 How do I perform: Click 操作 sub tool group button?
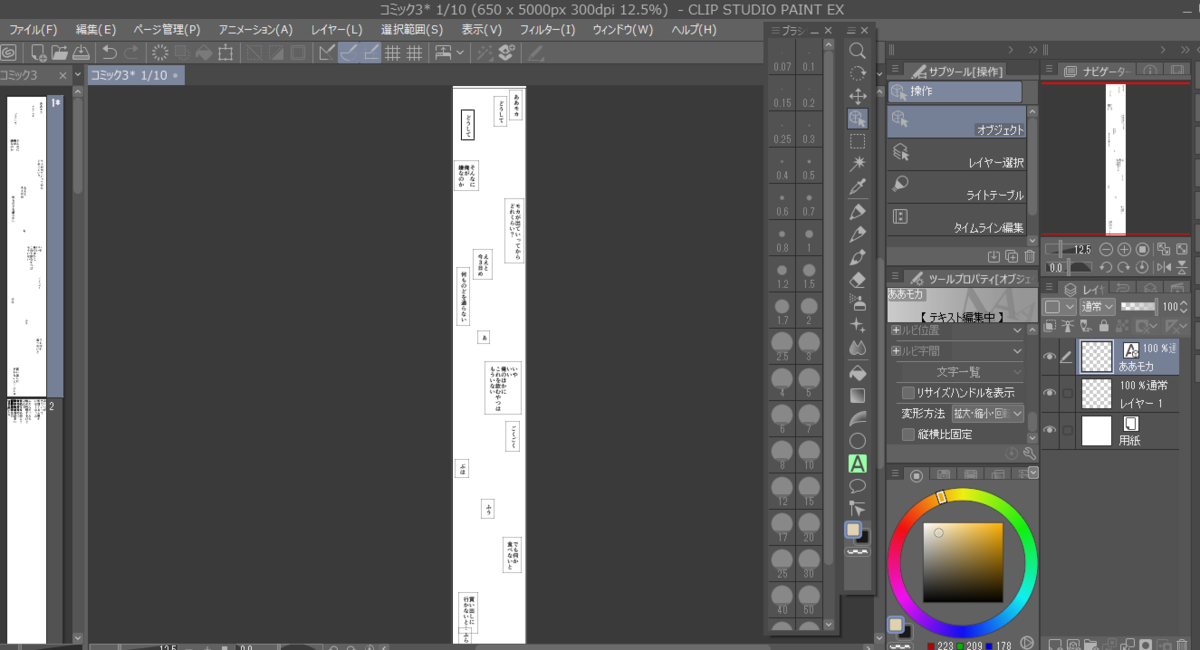955,91
